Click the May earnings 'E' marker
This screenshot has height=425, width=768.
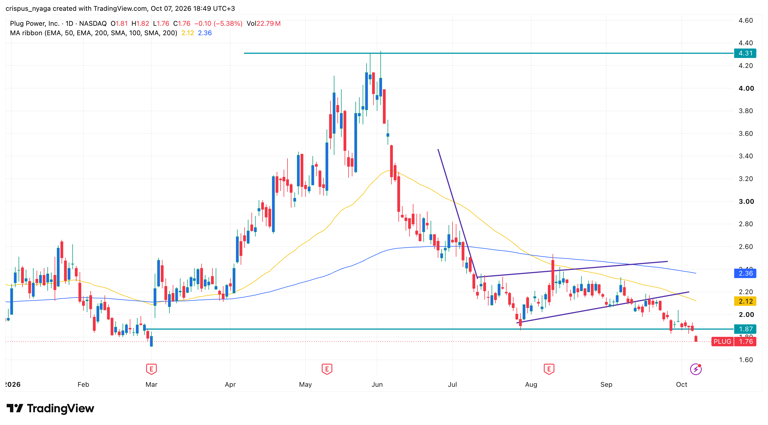tap(327, 369)
